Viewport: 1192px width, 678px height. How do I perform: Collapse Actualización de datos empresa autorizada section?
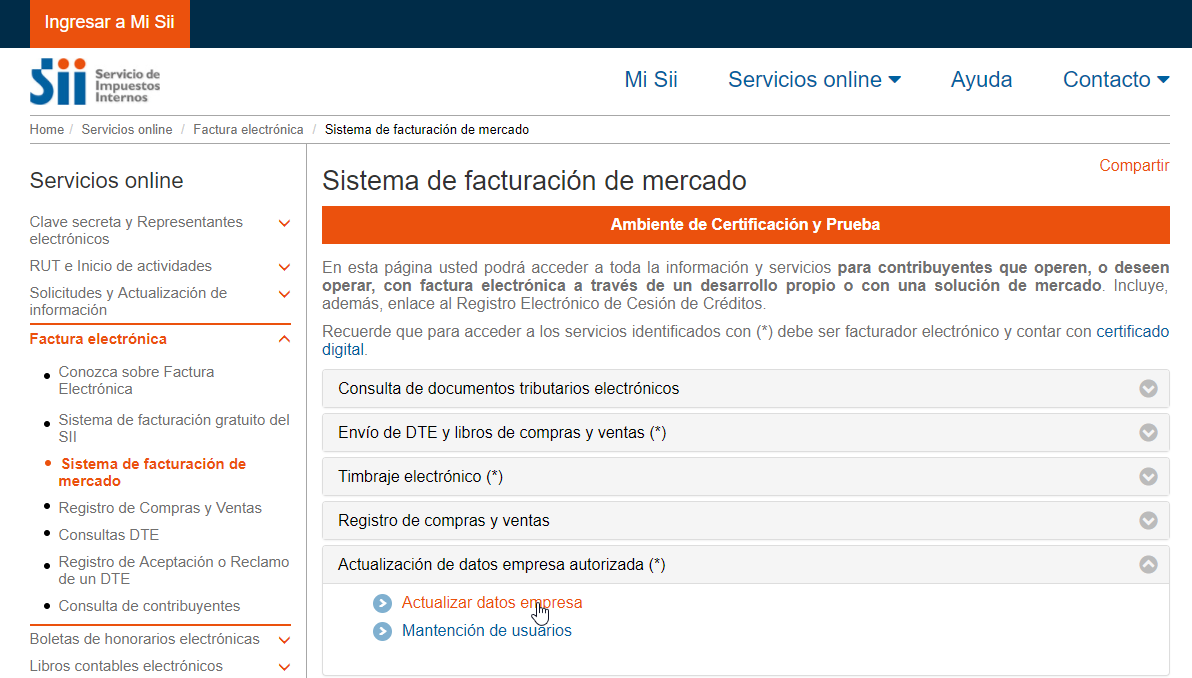(1148, 565)
